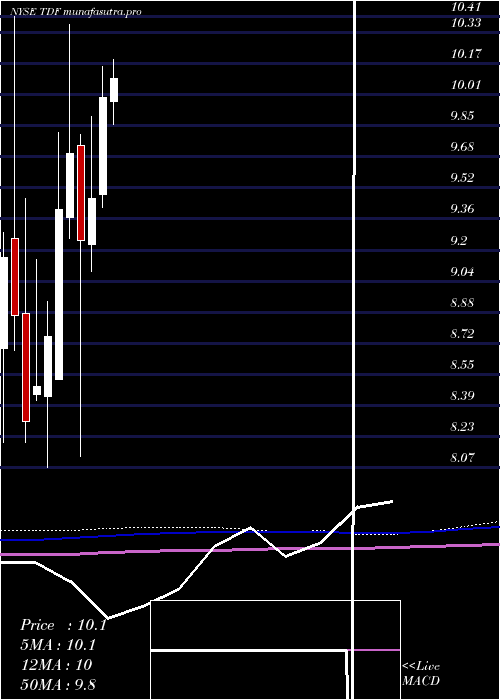Click the 10.01 price axis label
This screenshot has width=500, height=700.
(x=466, y=85)
